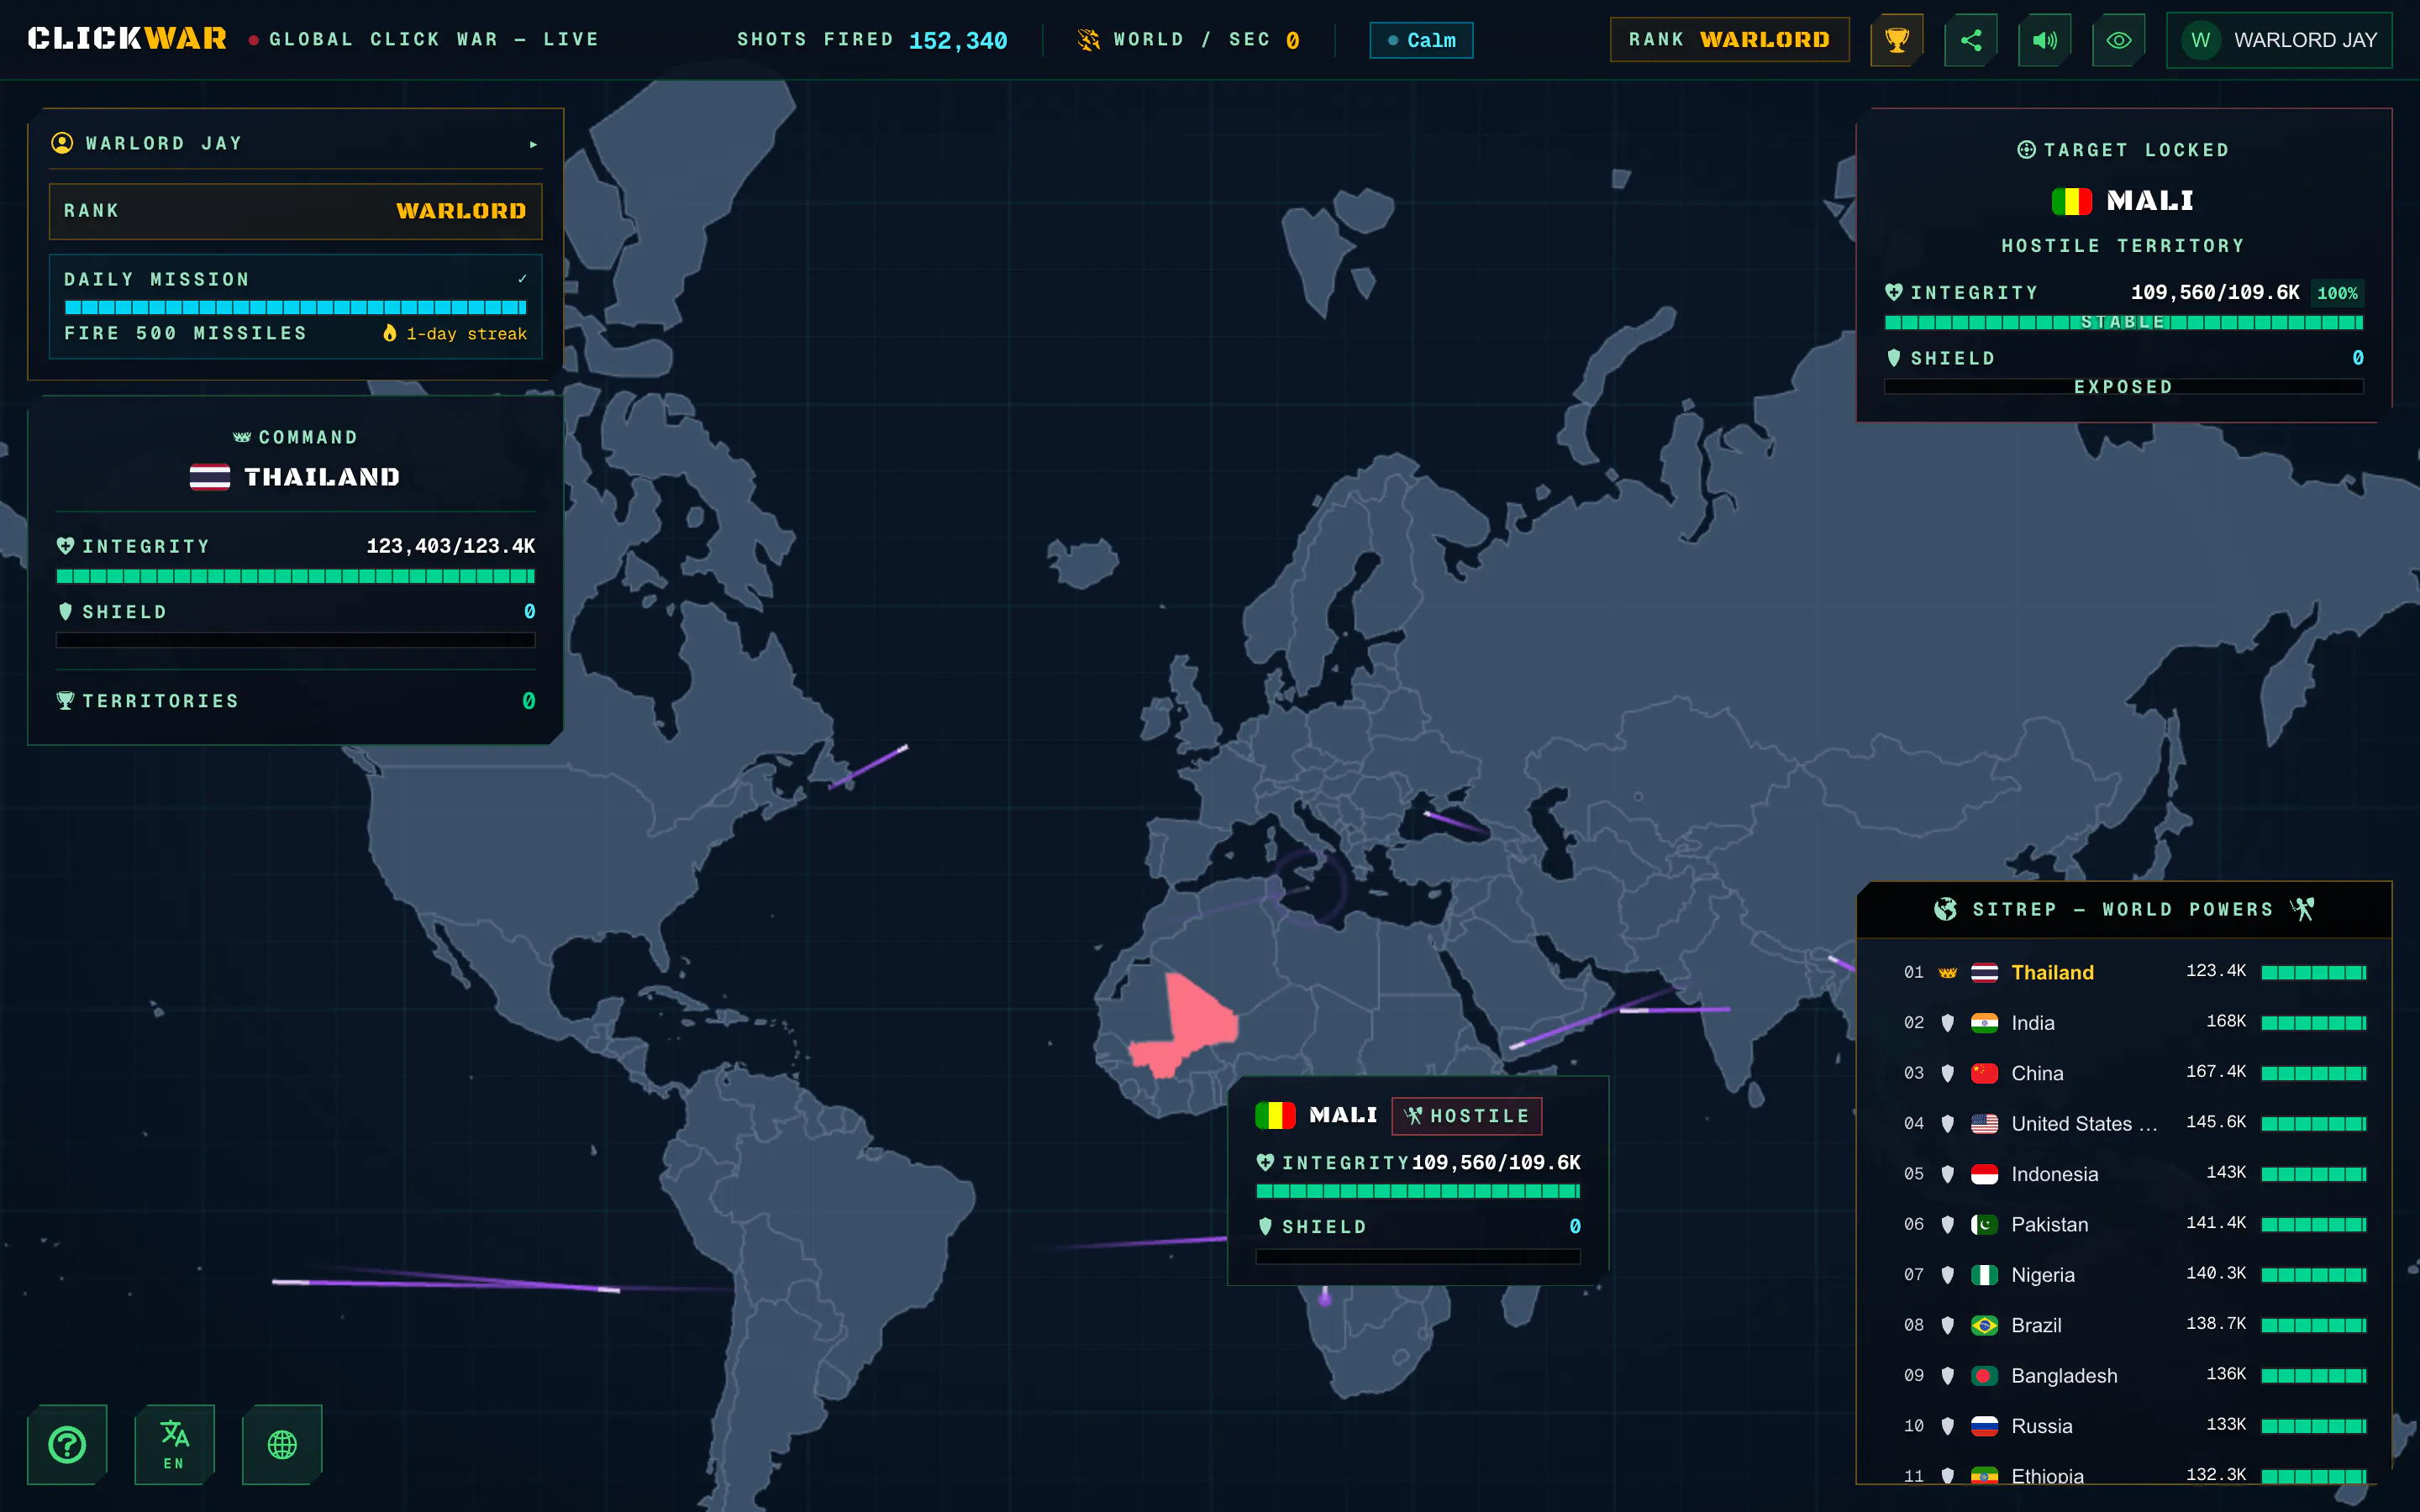Click the daily mission progress bar
The width and height of the screenshot is (2420, 1512).
(295, 307)
